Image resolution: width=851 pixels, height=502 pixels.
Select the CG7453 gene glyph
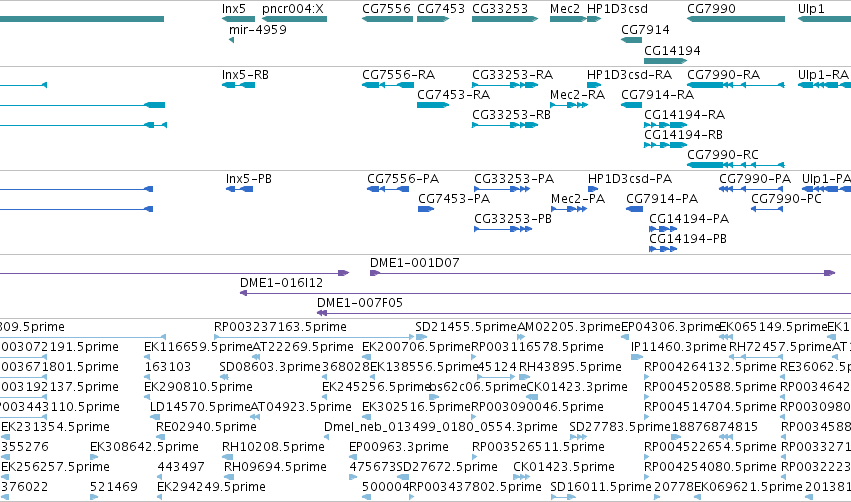pos(433,19)
